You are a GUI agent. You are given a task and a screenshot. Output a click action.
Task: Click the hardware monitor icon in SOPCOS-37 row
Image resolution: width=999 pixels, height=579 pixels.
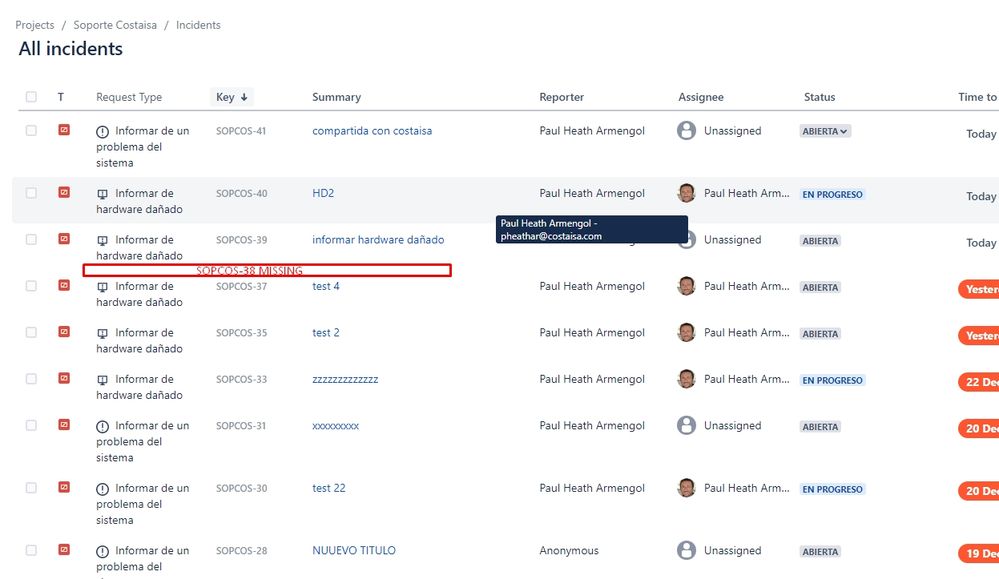tap(102, 287)
